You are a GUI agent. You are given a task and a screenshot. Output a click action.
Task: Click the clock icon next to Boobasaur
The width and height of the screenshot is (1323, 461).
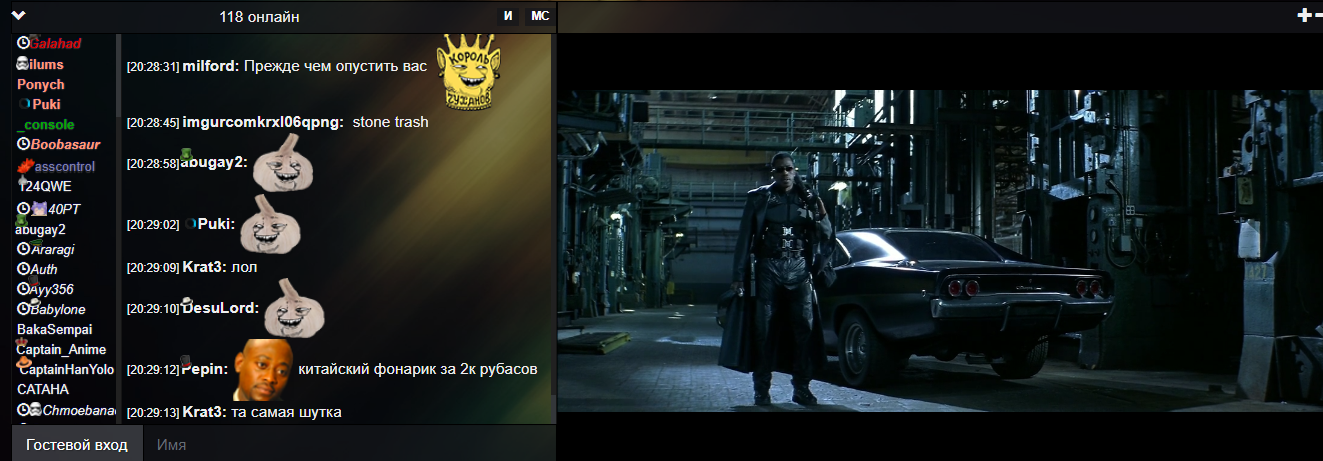pos(23,144)
